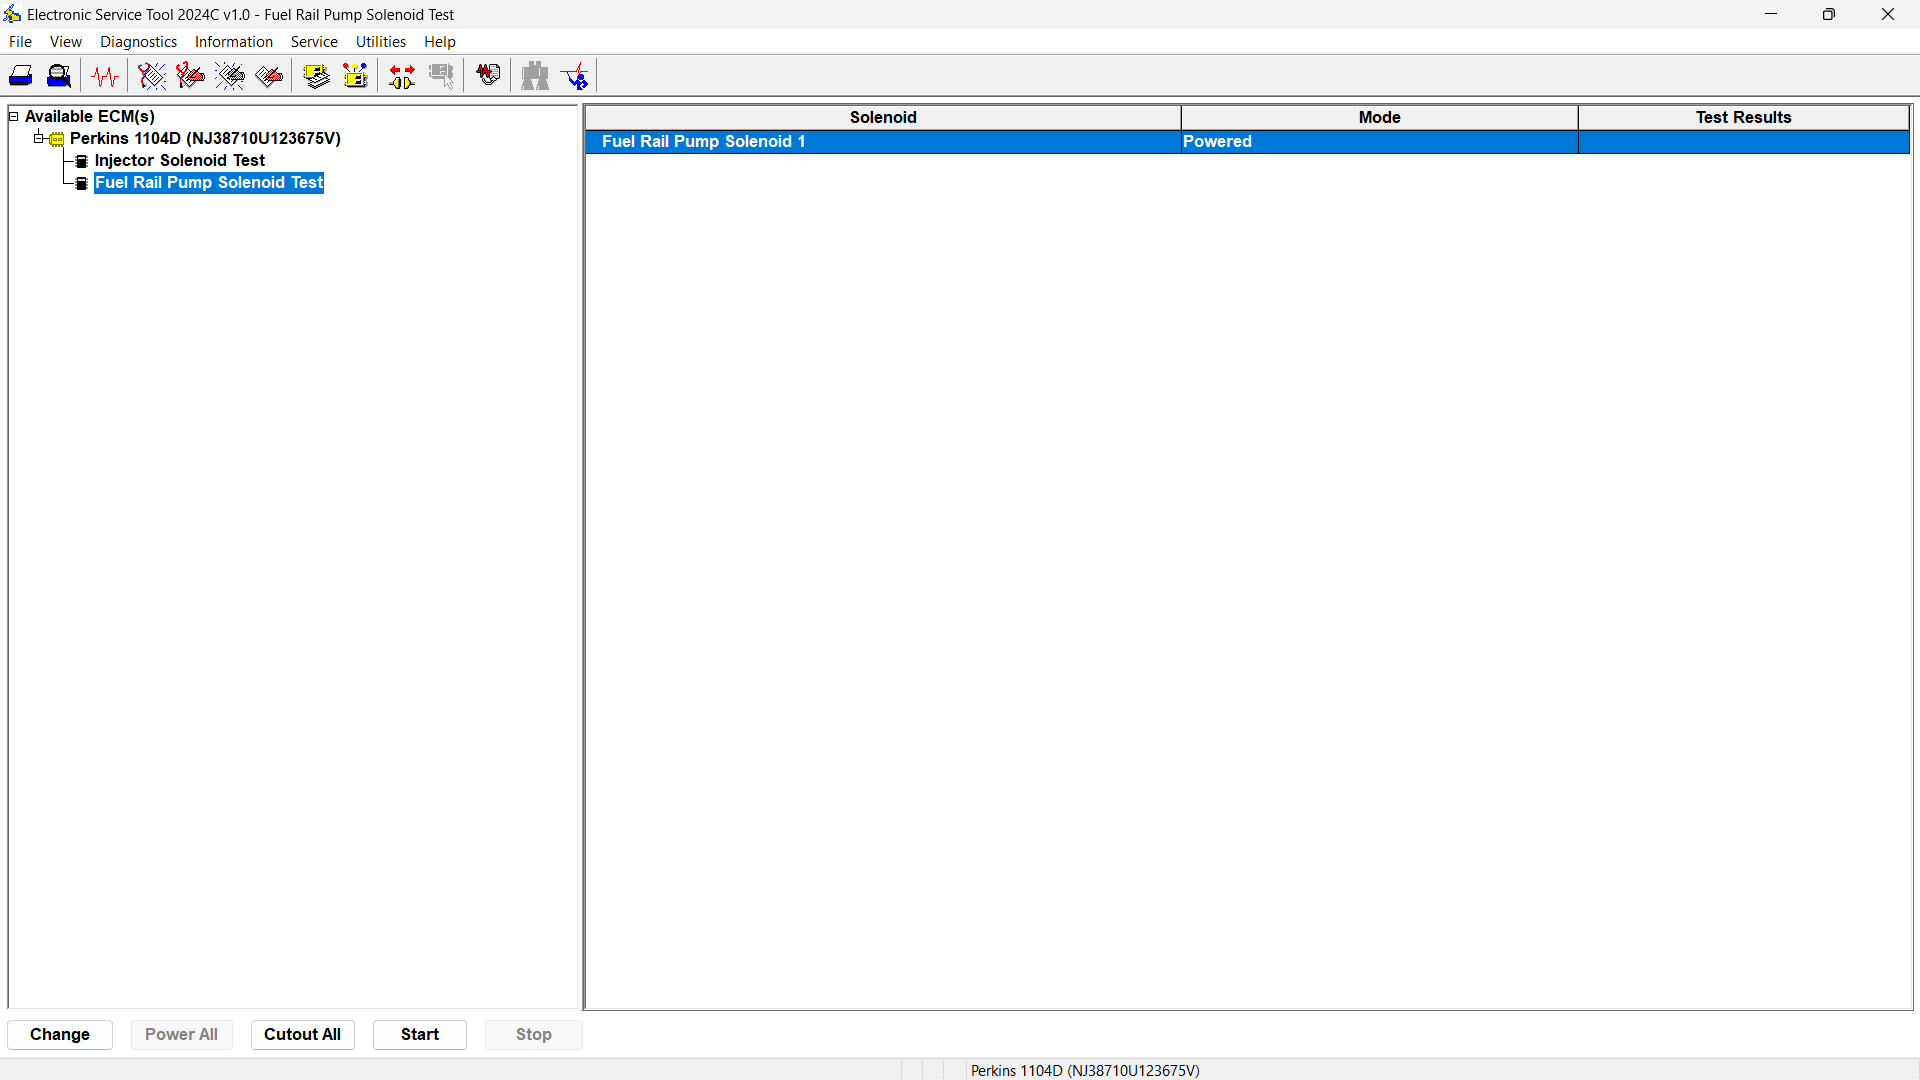Screen dimensions: 1920x1080
Task: Restore down the application window
Action: (1829, 14)
